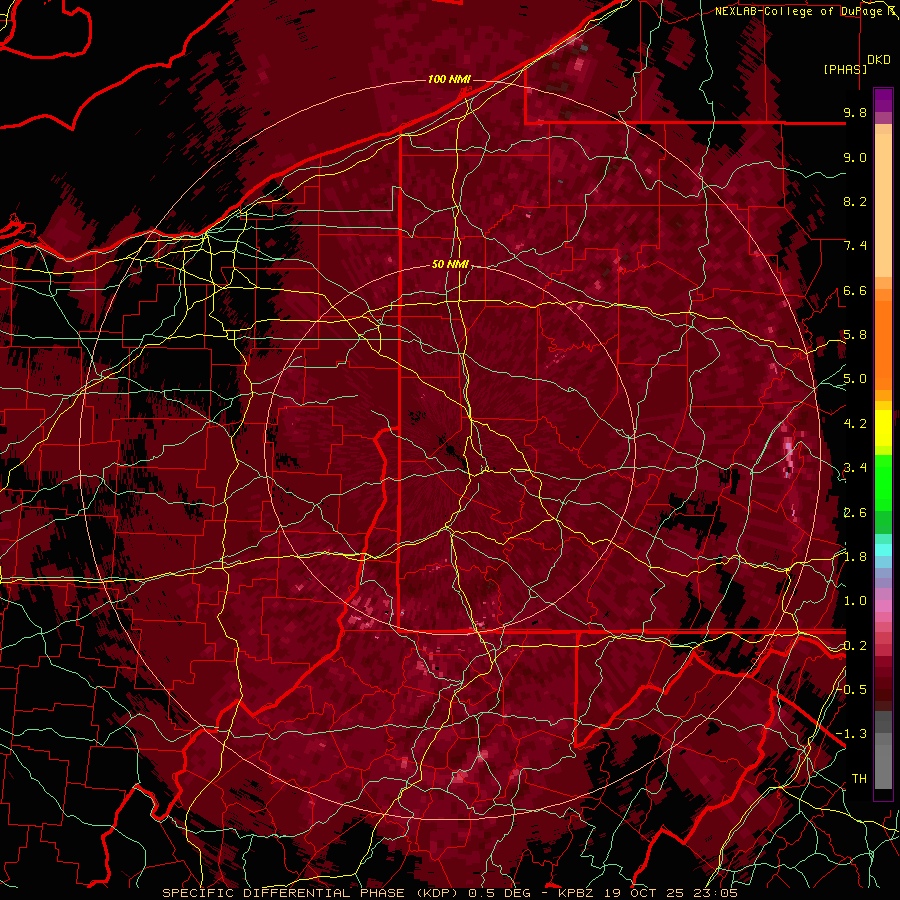Pick the bright orange color bar segment
The height and width of the screenshot is (900, 900).
click(x=883, y=344)
